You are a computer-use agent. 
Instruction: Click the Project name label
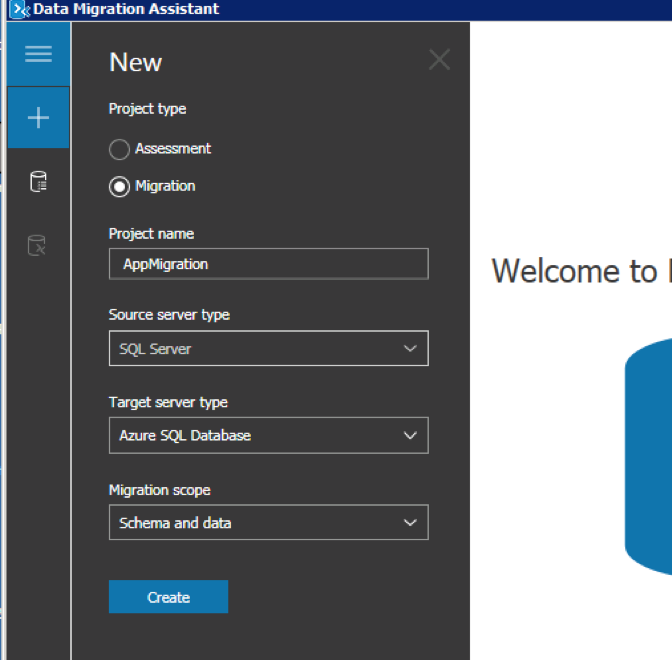click(151, 234)
